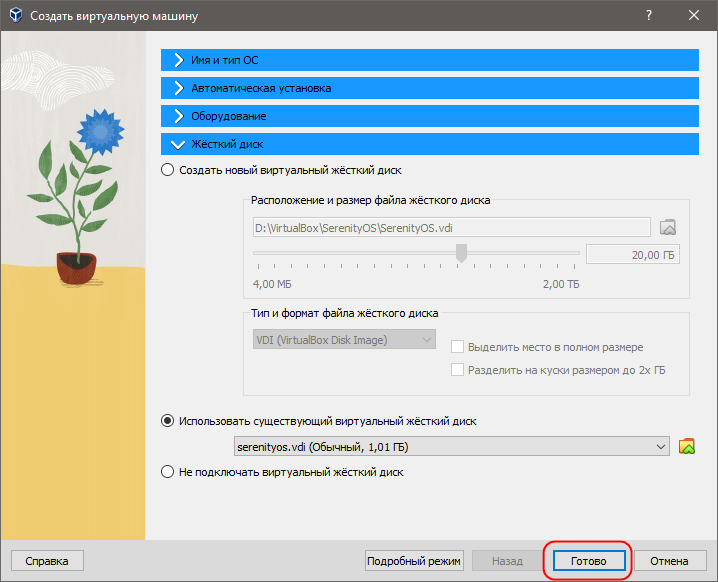Click the 'Справка' button
Screen dimensions: 718x582
click(x=47, y=561)
